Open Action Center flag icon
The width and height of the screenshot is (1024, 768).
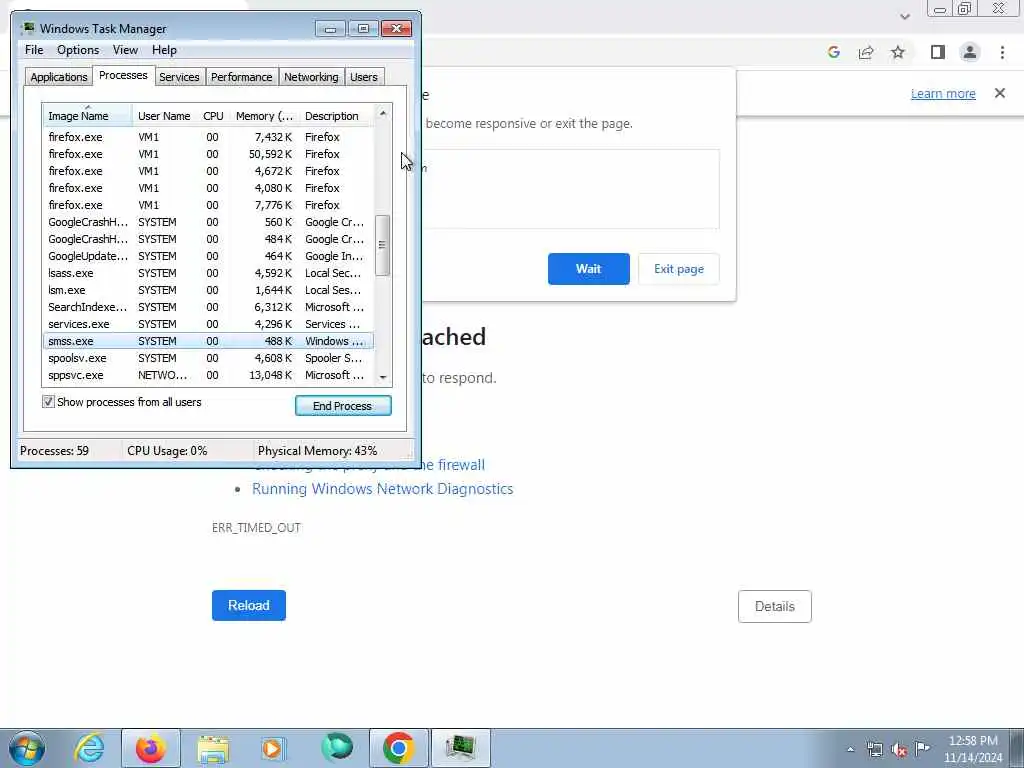point(922,748)
